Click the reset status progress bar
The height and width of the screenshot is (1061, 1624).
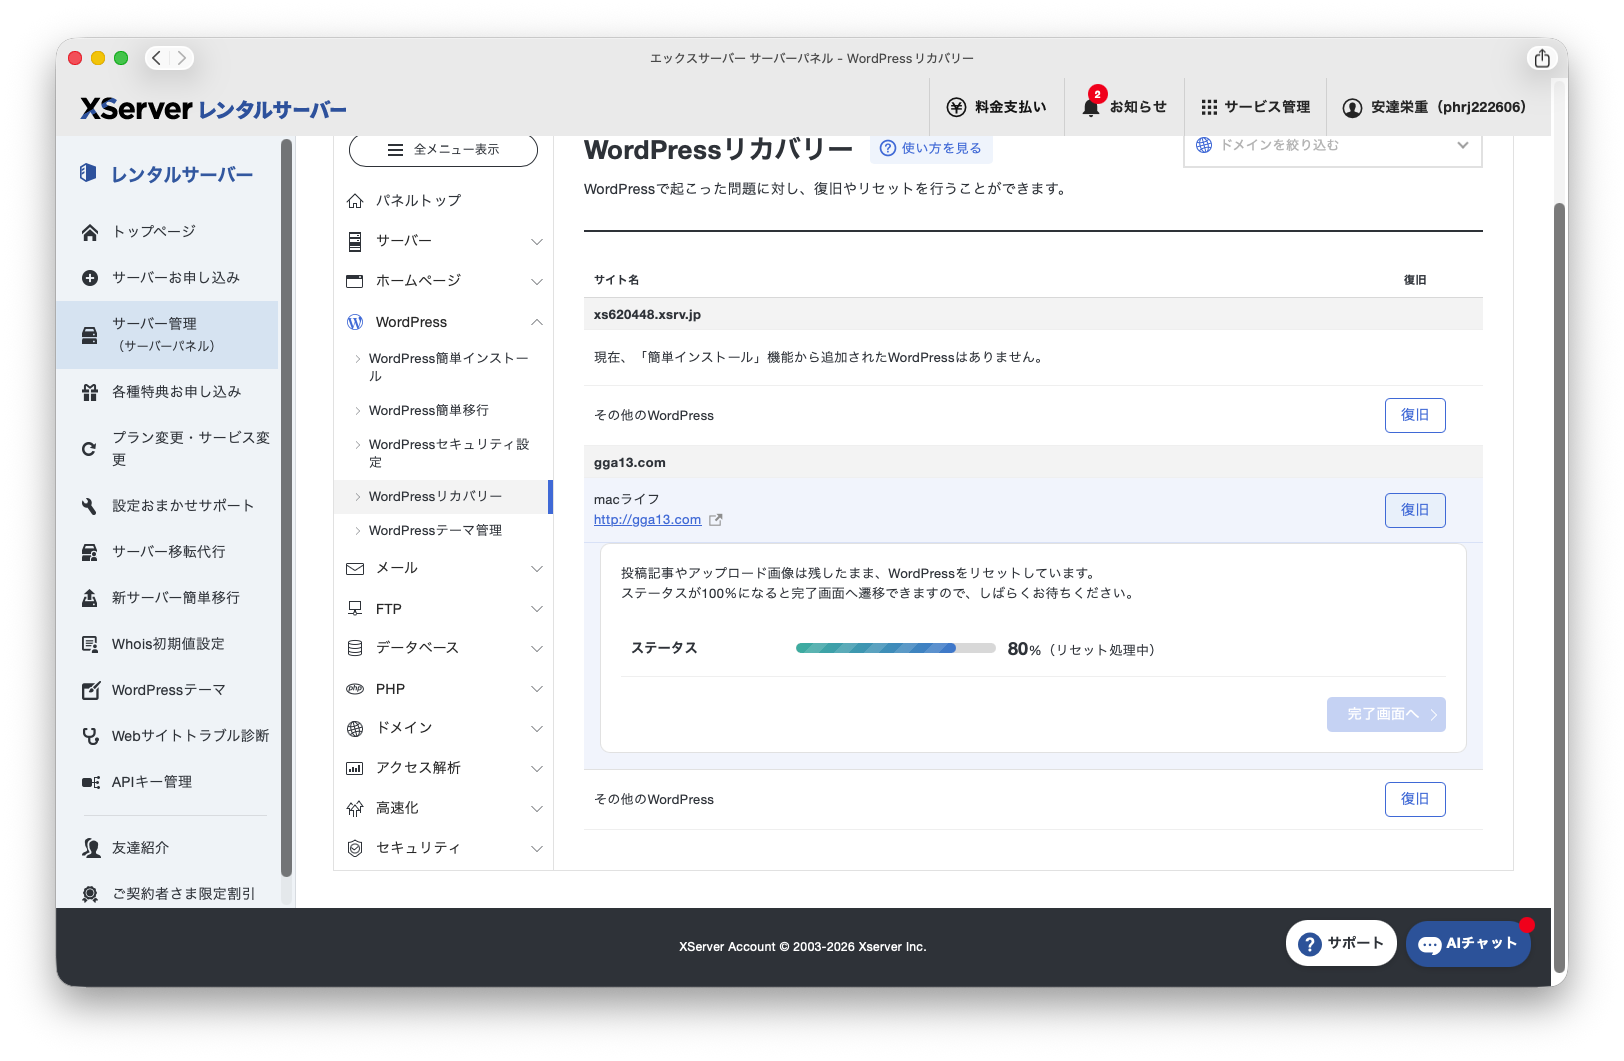(x=895, y=648)
